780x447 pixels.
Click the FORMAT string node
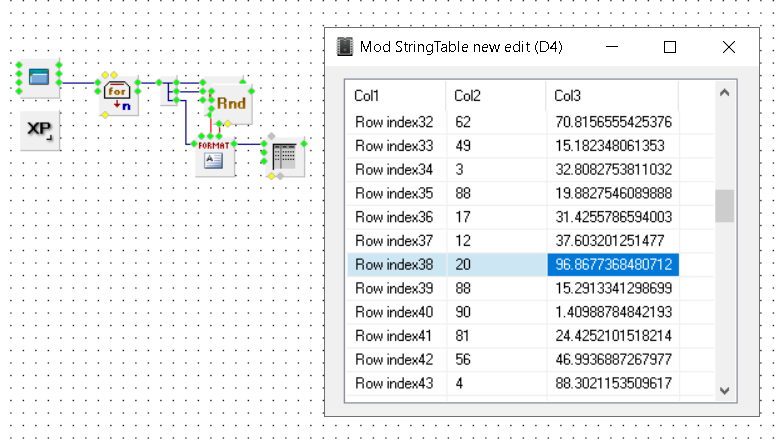(215, 156)
